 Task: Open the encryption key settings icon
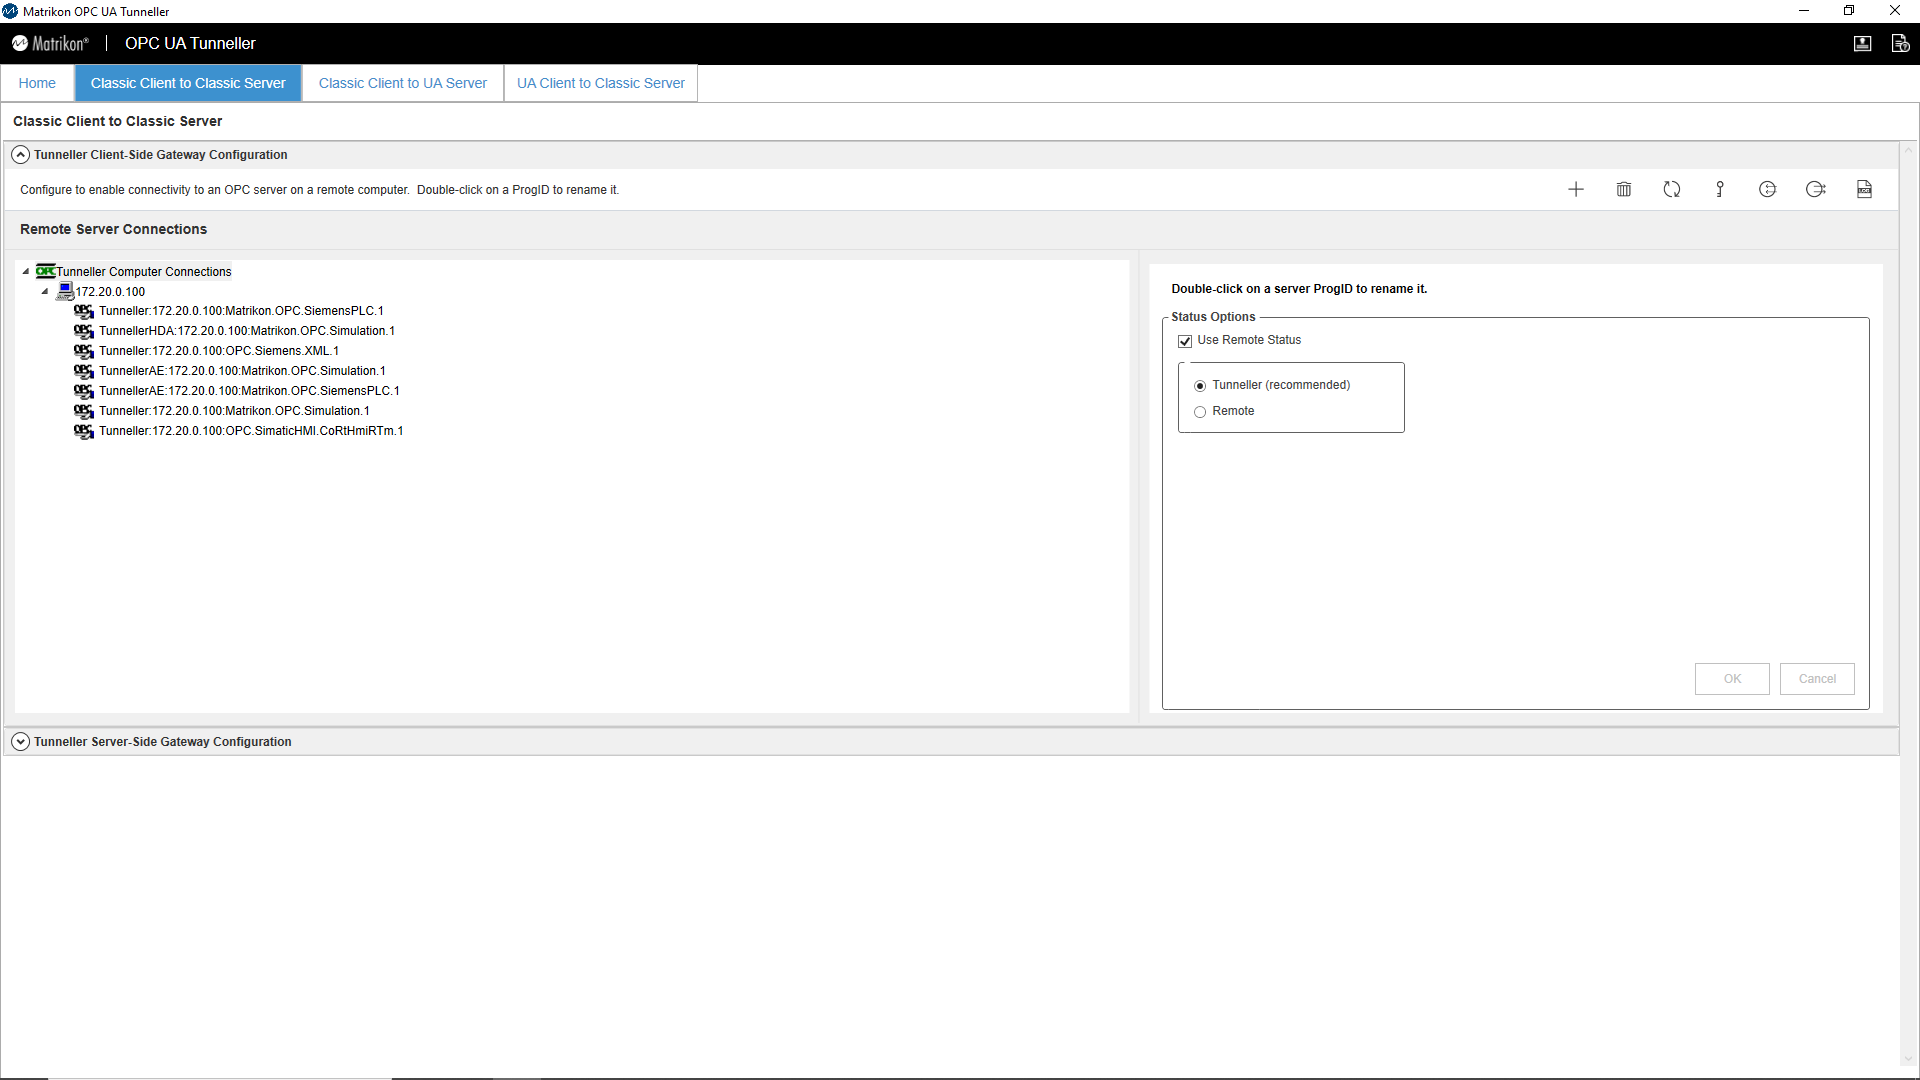click(x=1720, y=189)
